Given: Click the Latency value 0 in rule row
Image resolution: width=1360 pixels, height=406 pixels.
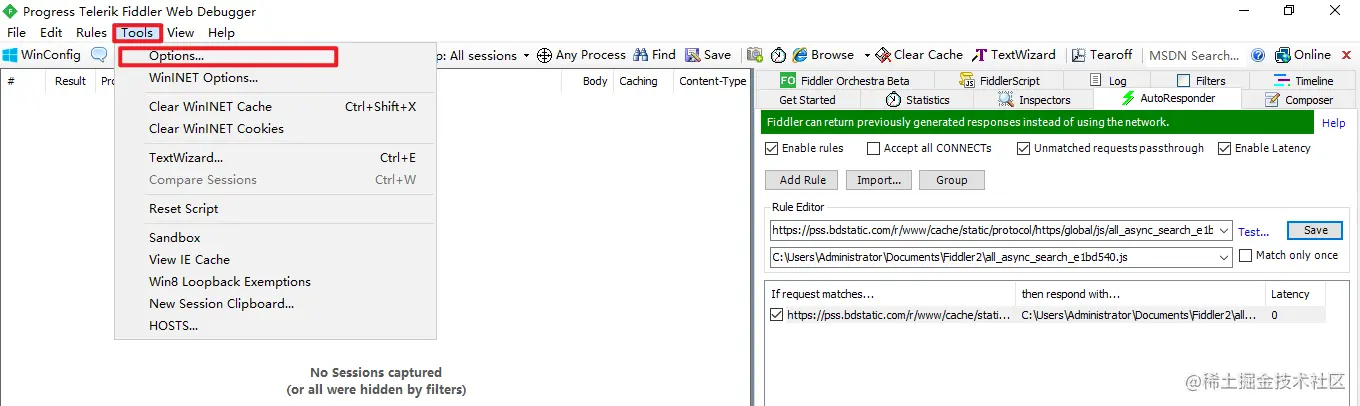Looking at the screenshot, I should [x=1274, y=315].
